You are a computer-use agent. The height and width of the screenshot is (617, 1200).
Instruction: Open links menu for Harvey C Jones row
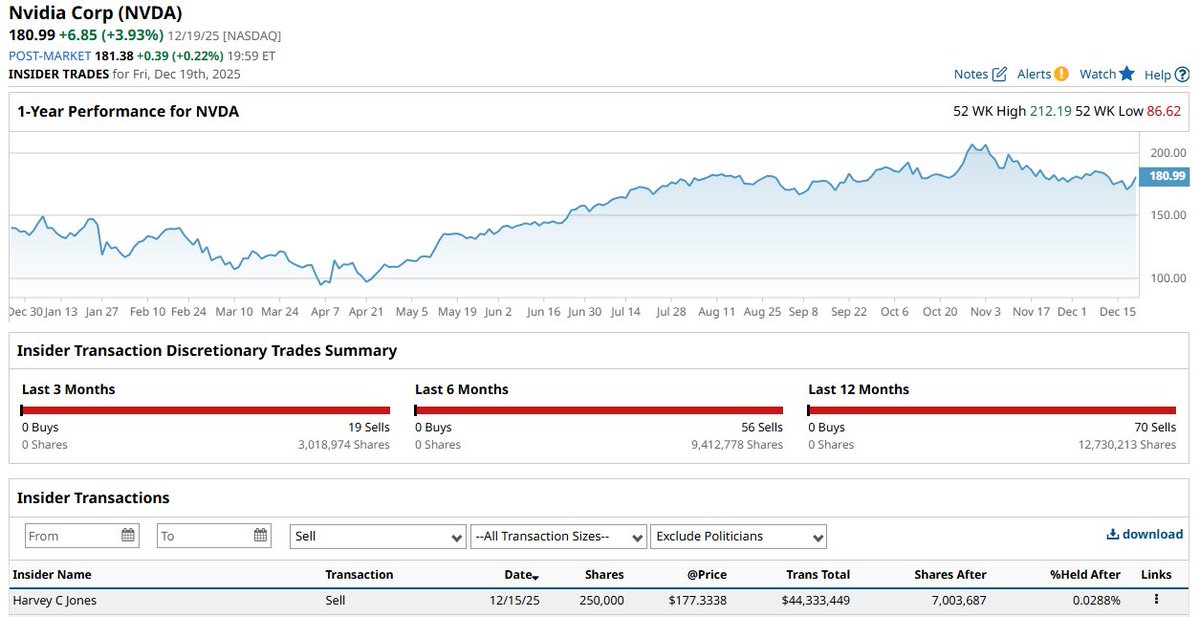tap(1156, 600)
